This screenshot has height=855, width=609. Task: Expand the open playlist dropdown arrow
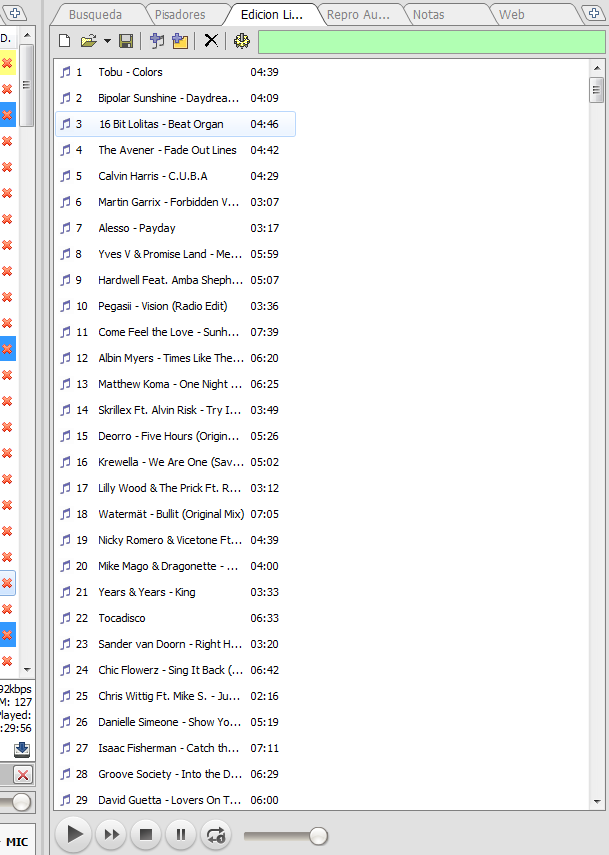(x=107, y=41)
